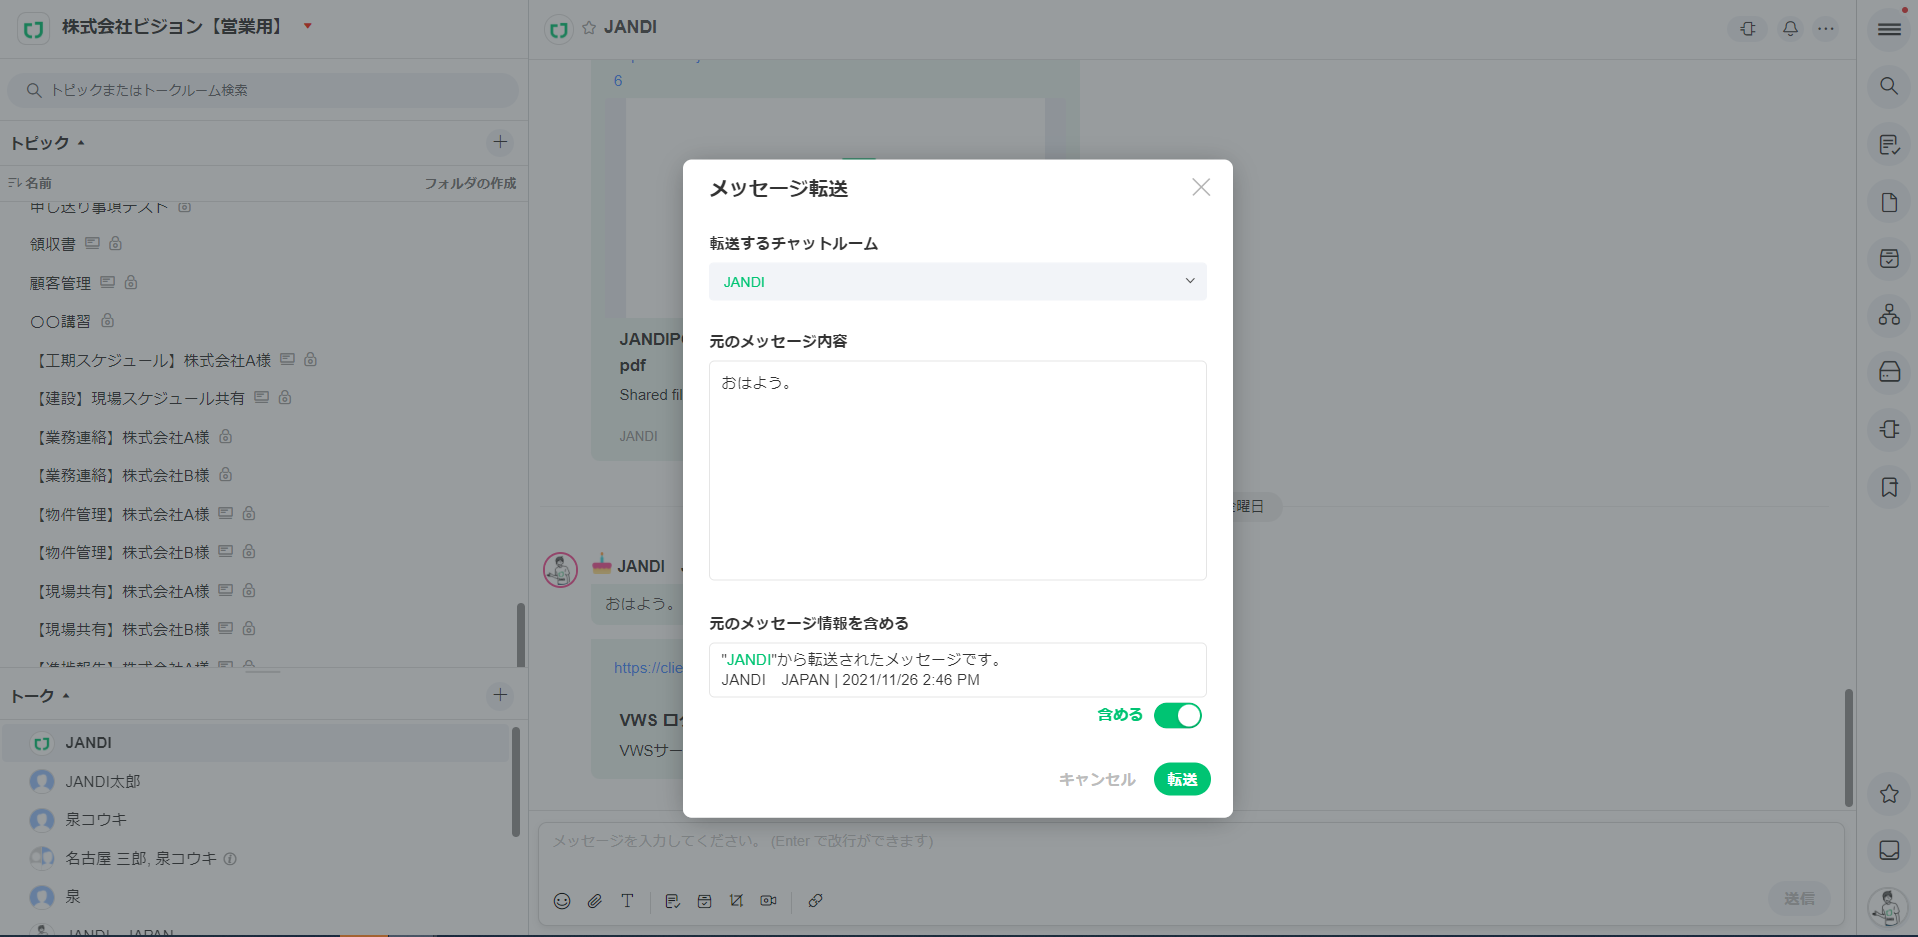Open text formatting T icon
The image size is (1918, 937).
tap(627, 901)
